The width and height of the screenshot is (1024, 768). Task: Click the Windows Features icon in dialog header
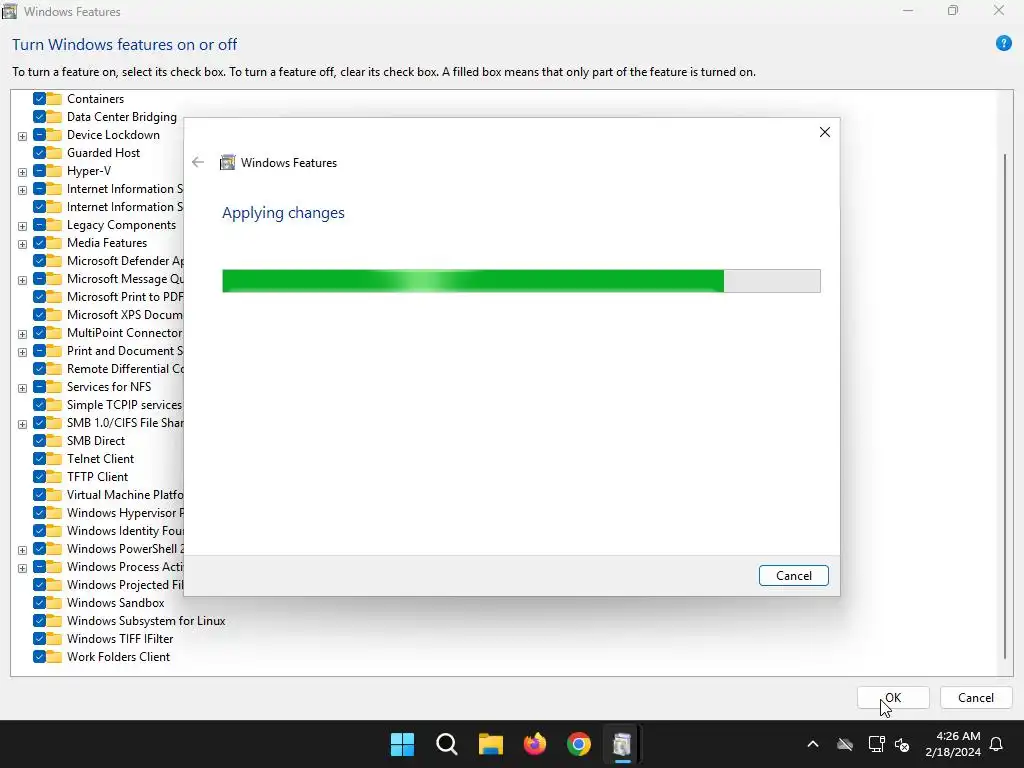click(x=227, y=162)
